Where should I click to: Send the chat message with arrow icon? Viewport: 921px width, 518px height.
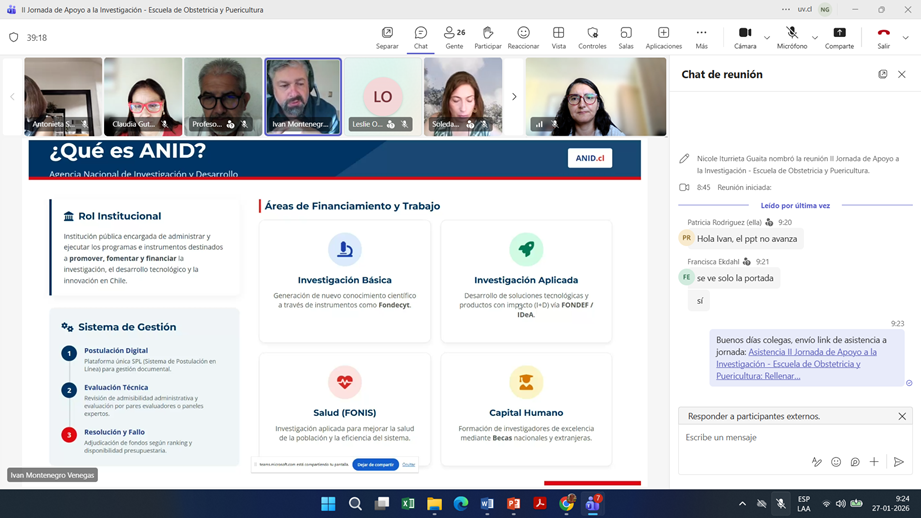898,462
